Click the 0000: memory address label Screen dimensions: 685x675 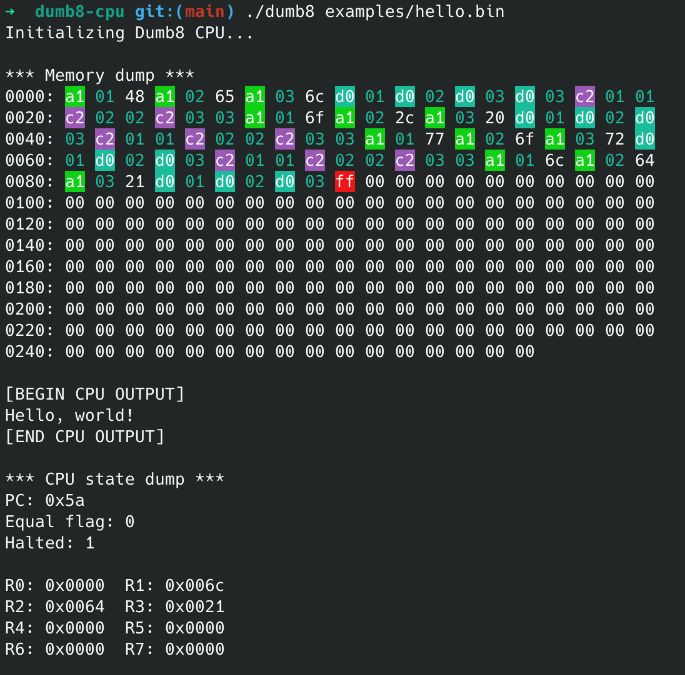click(29, 97)
